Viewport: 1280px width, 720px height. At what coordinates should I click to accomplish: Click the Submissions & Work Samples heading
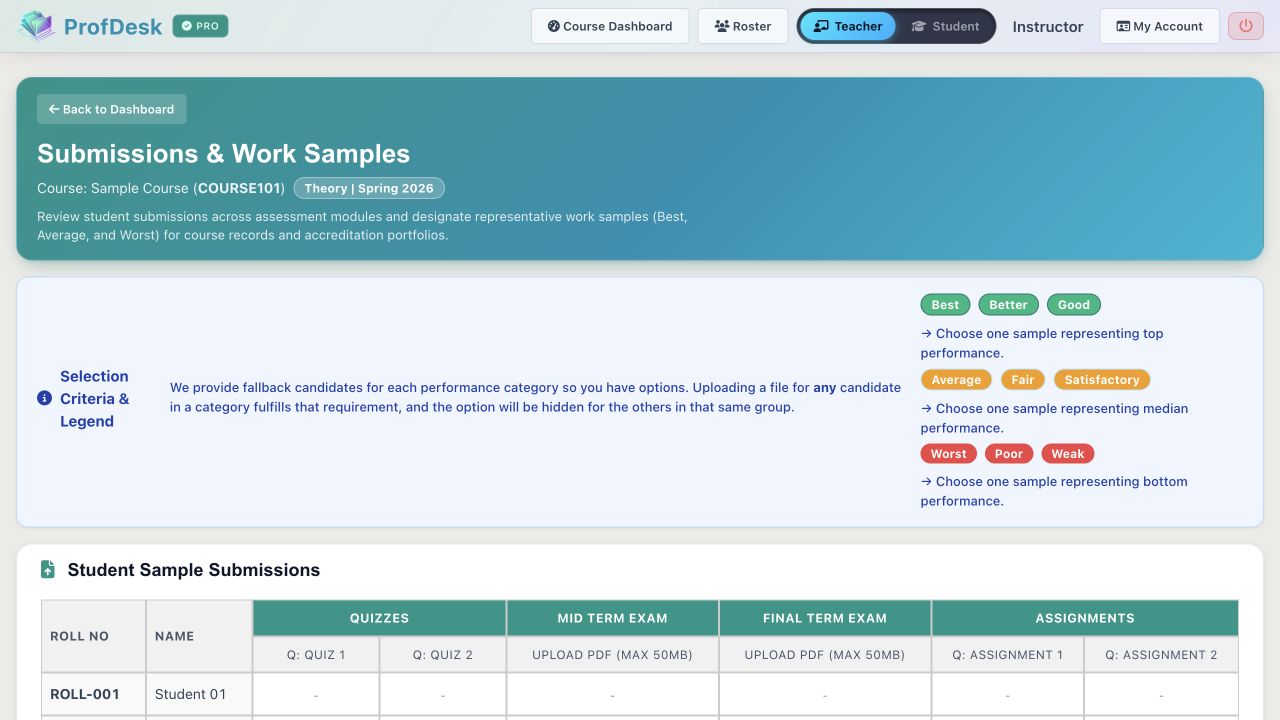pyautogui.click(x=224, y=154)
